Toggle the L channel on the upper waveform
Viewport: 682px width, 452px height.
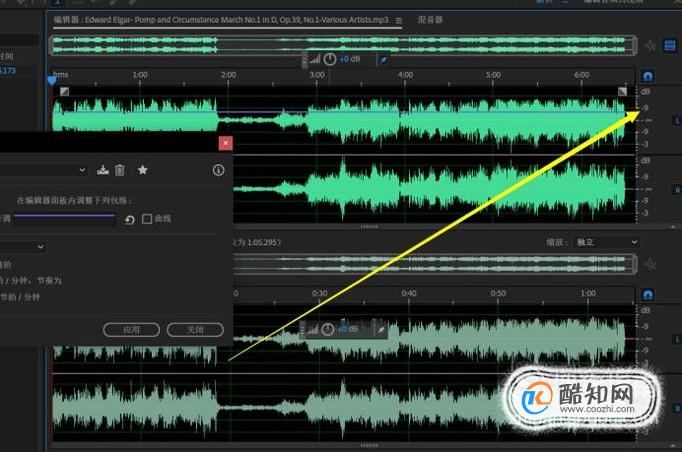[x=677, y=120]
